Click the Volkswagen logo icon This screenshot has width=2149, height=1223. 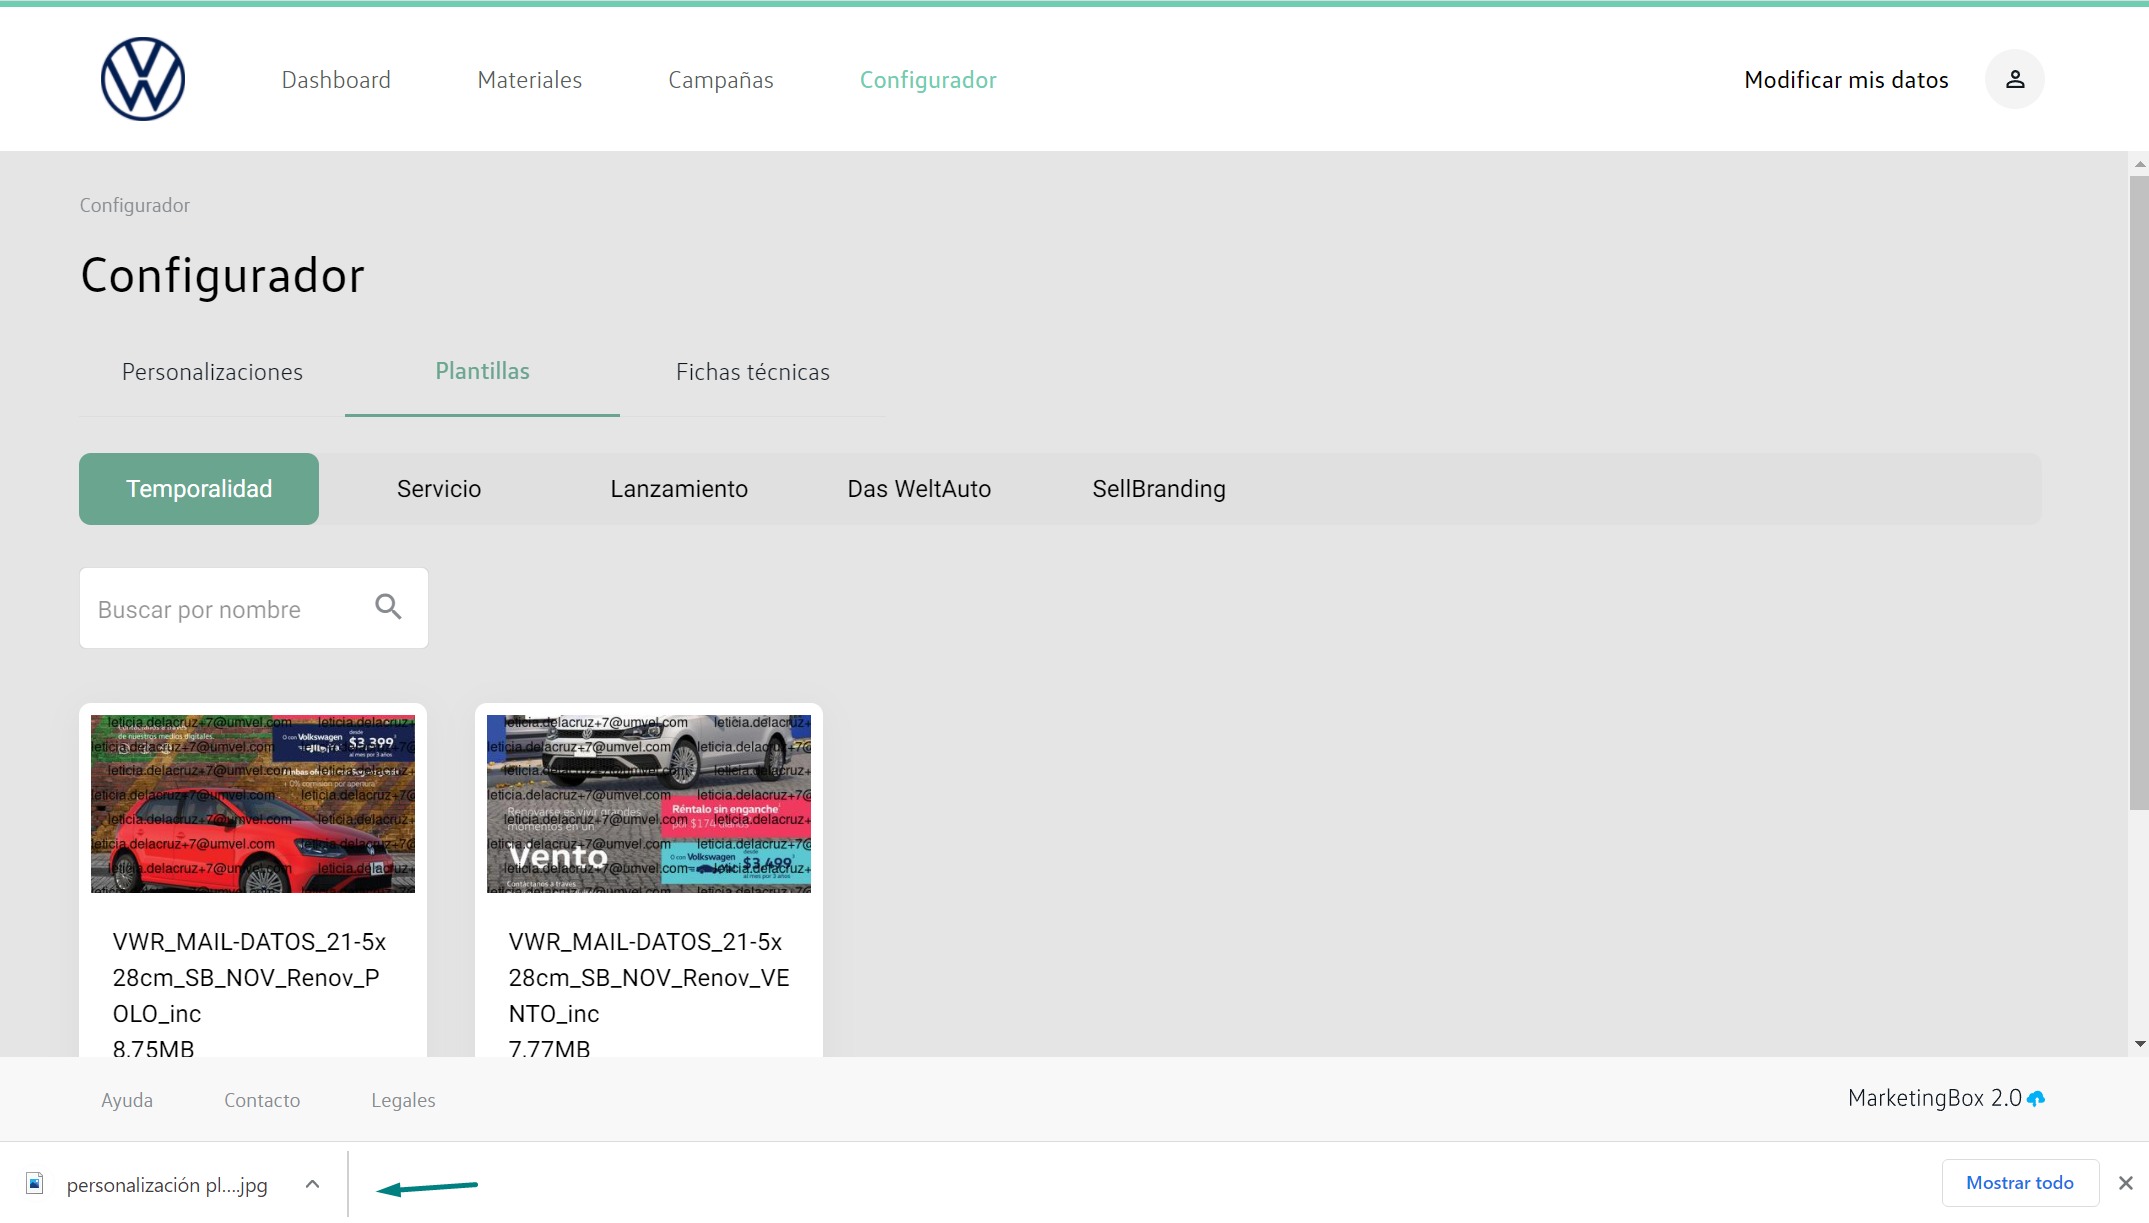tap(143, 79)
